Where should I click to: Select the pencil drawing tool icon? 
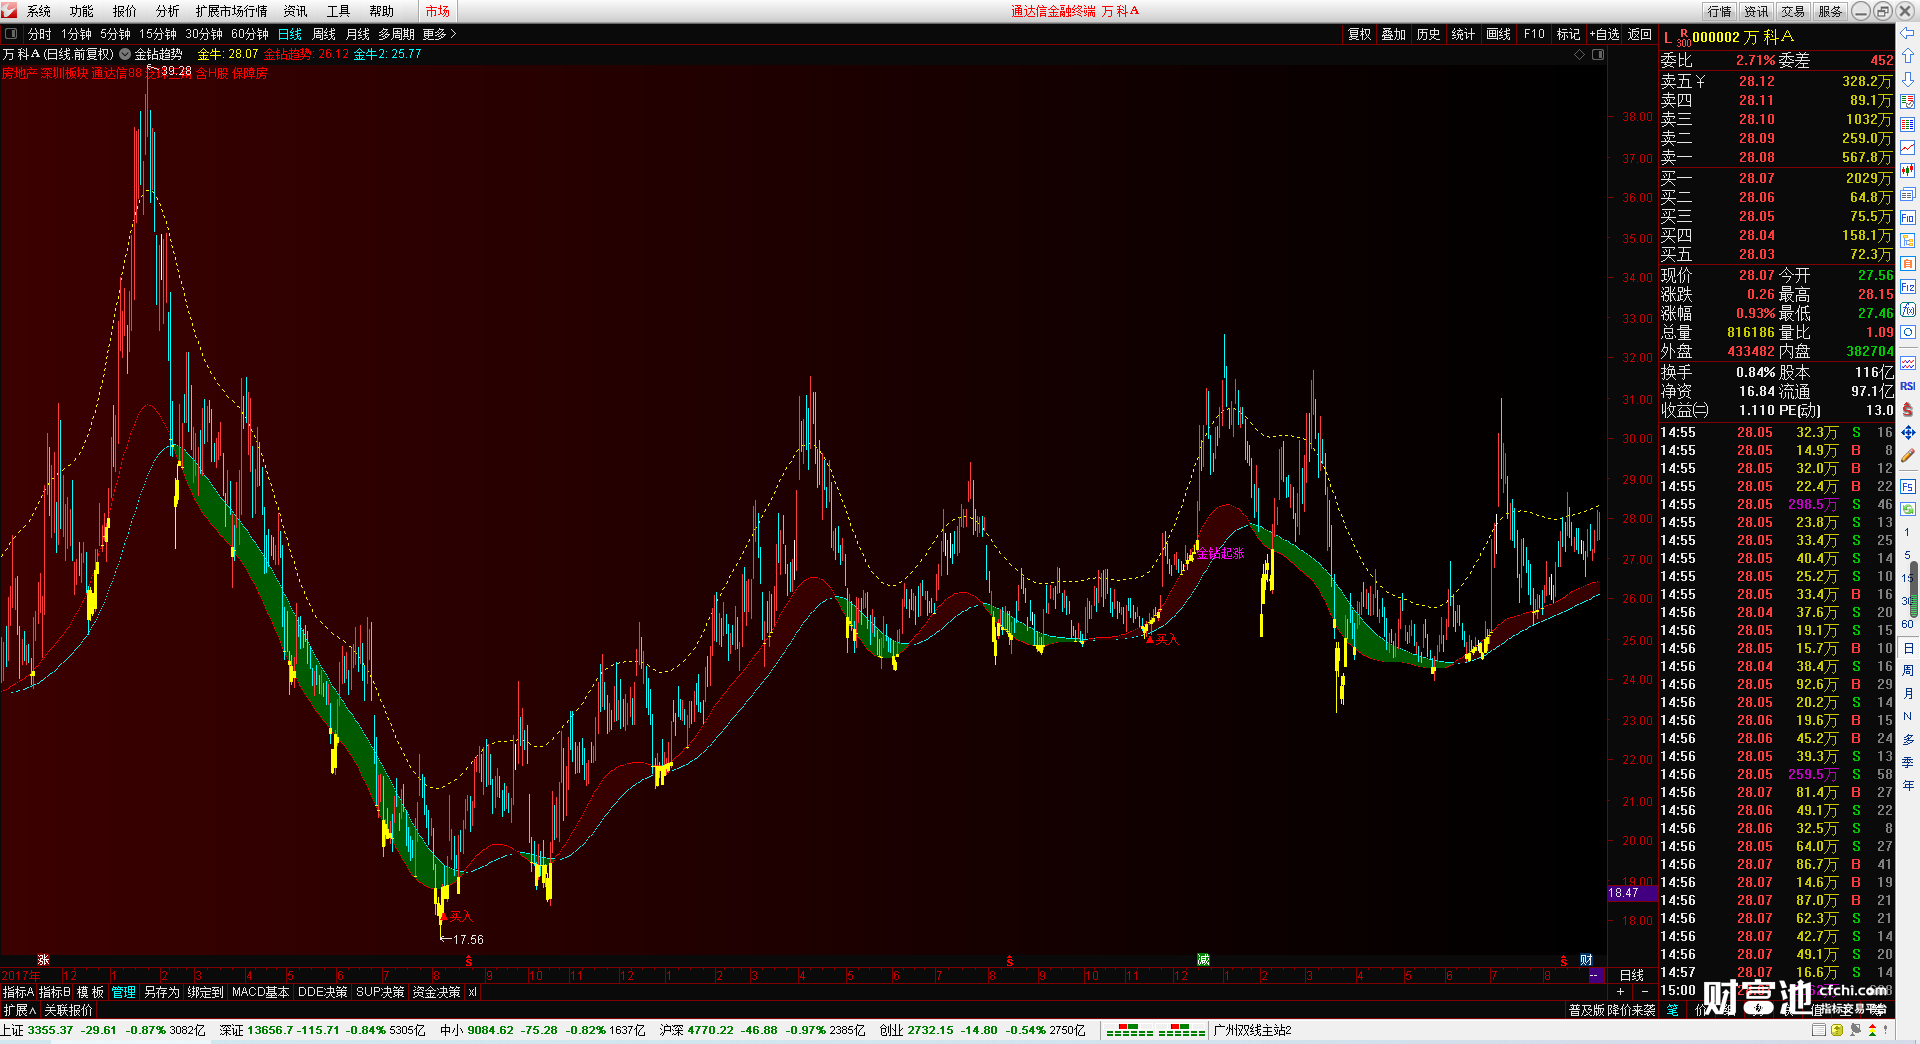coord(1908,456)
